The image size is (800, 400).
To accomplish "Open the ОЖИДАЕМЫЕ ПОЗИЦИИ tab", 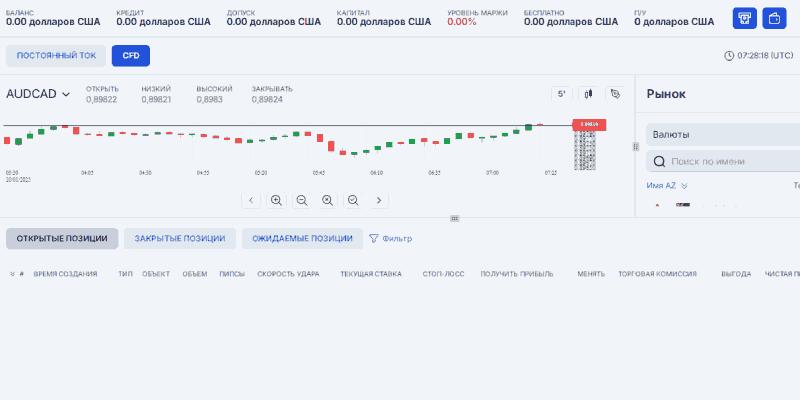I will click(302, 238).
